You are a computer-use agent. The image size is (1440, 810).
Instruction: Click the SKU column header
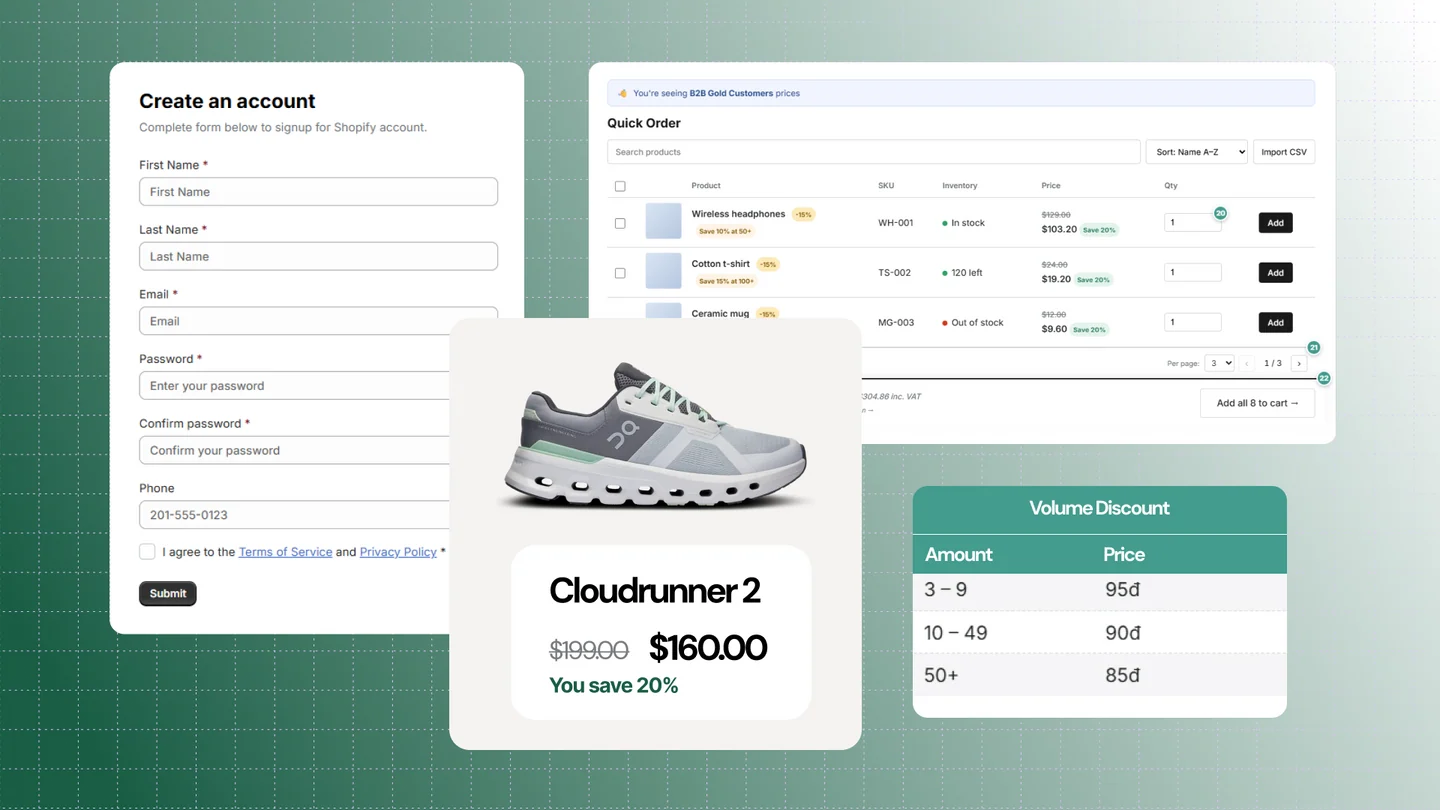point(886,186)
